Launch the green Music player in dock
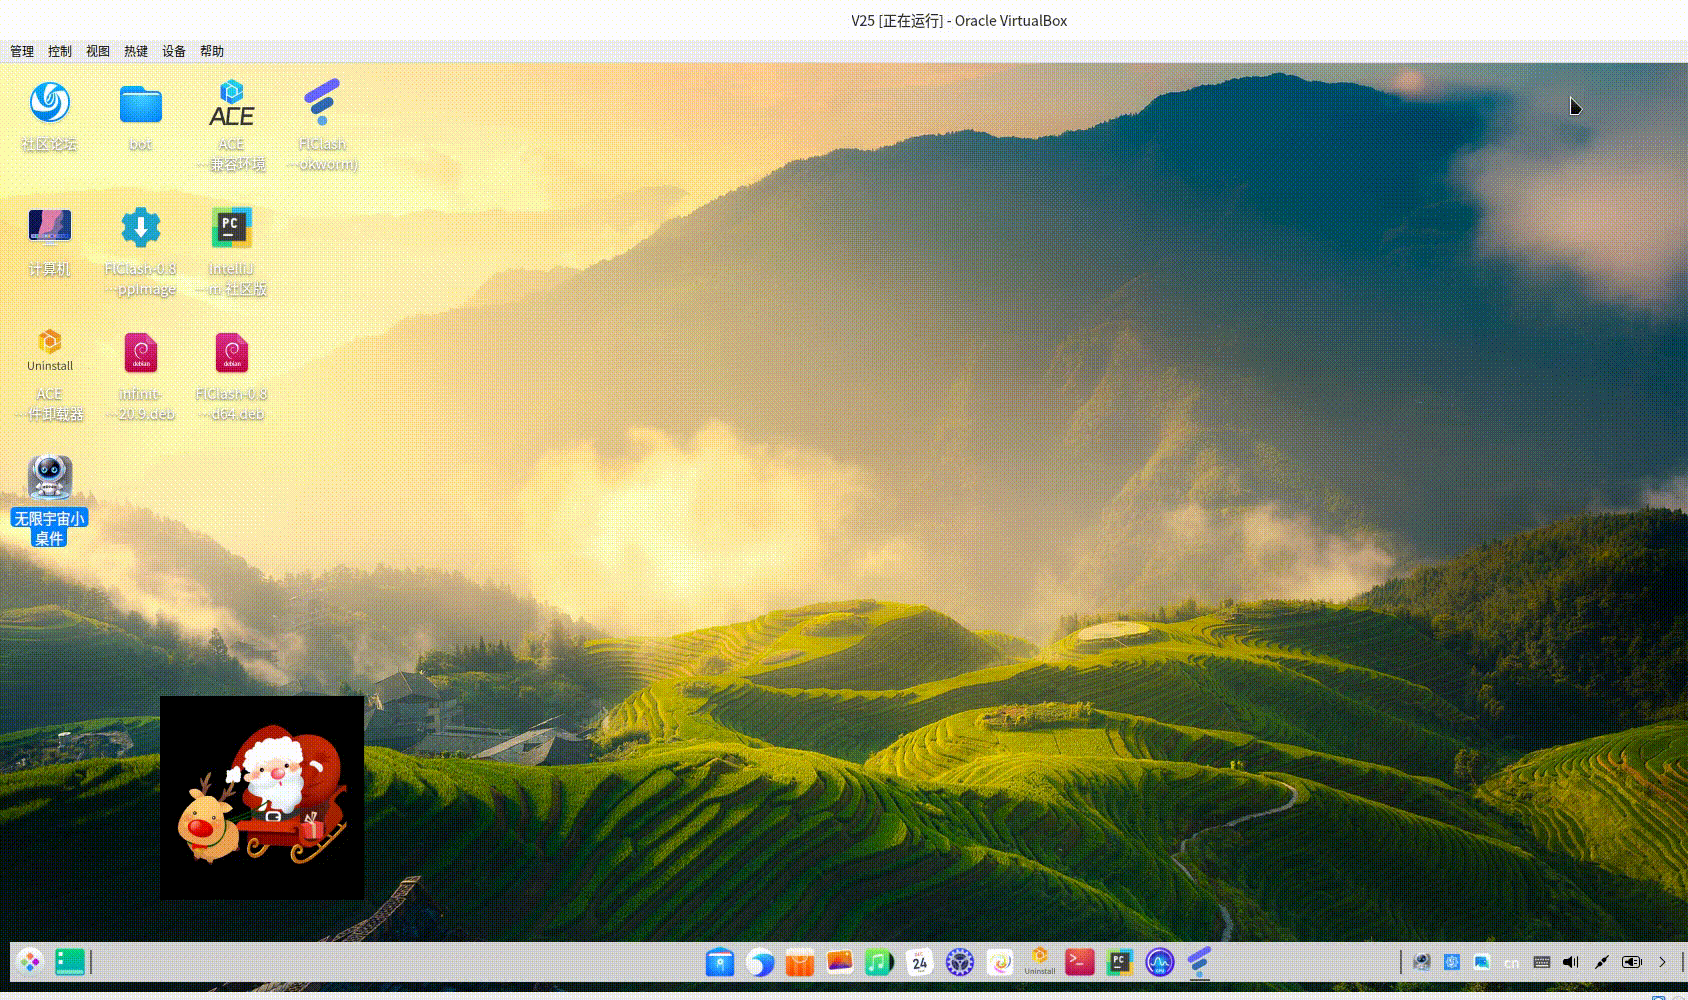The height and width of the screenshot is (1000, 1688). click(x=879, y=962)
